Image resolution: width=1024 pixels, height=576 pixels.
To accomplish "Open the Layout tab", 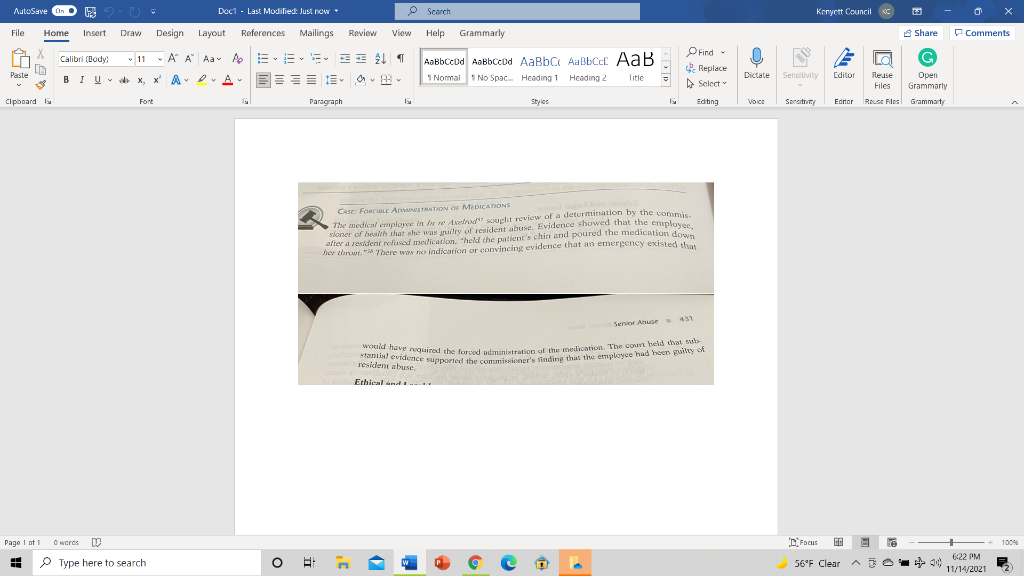I will 212,33.
